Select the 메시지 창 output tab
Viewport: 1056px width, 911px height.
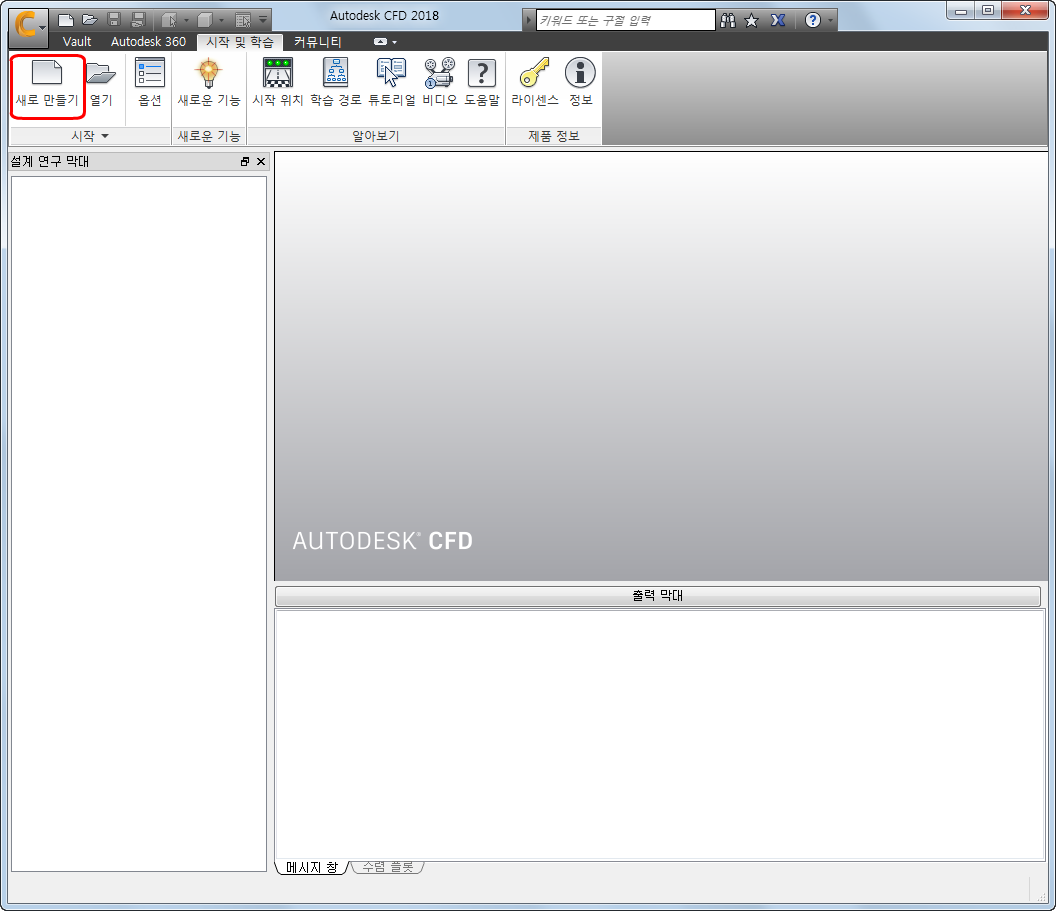(x=312, y=867)
